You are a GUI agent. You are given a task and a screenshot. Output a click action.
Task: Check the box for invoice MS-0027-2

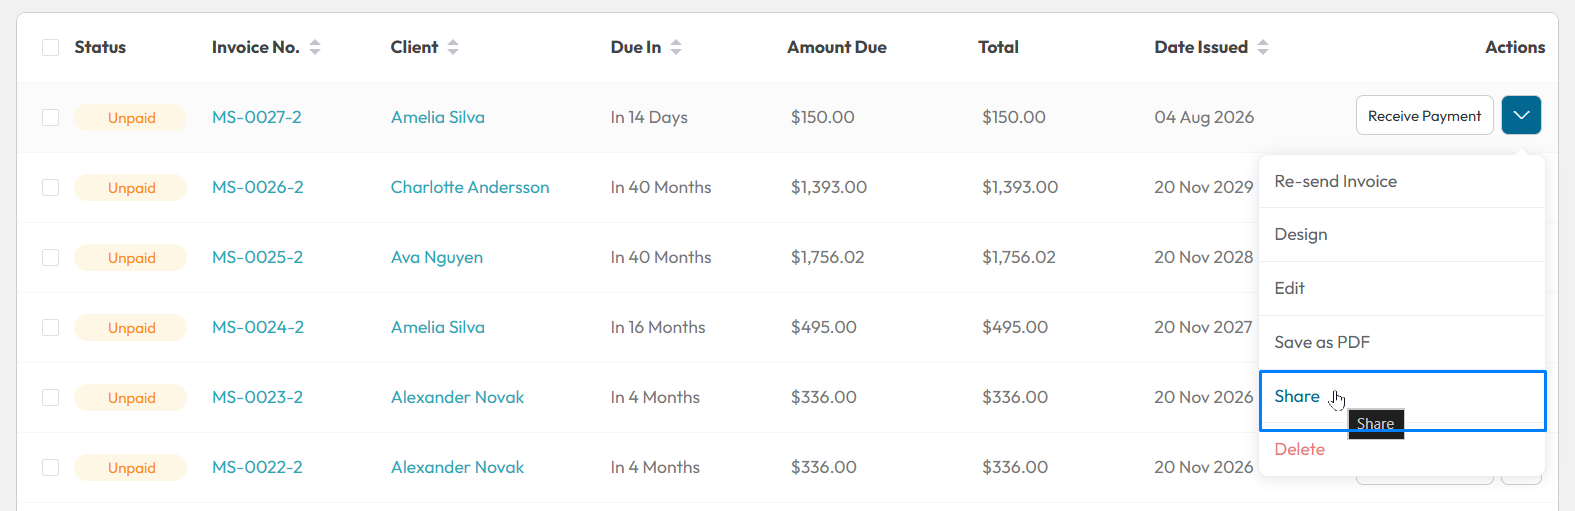50,117
